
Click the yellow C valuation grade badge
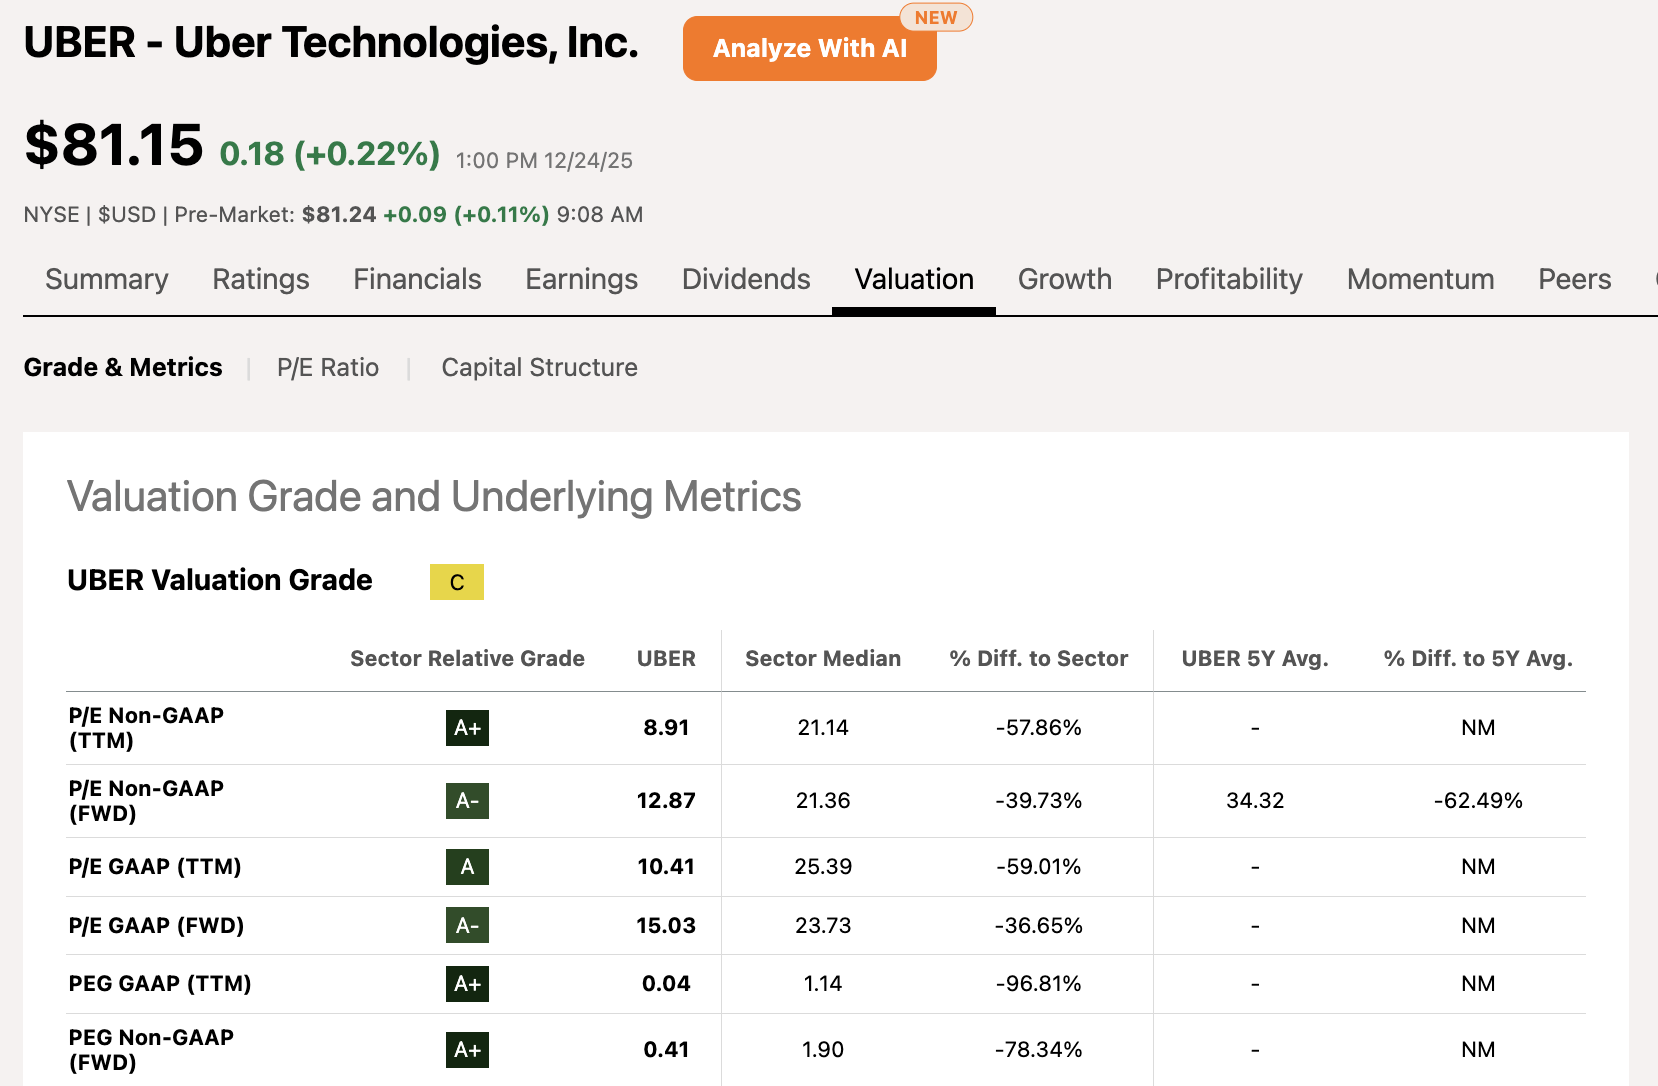(x=456, y=582)
